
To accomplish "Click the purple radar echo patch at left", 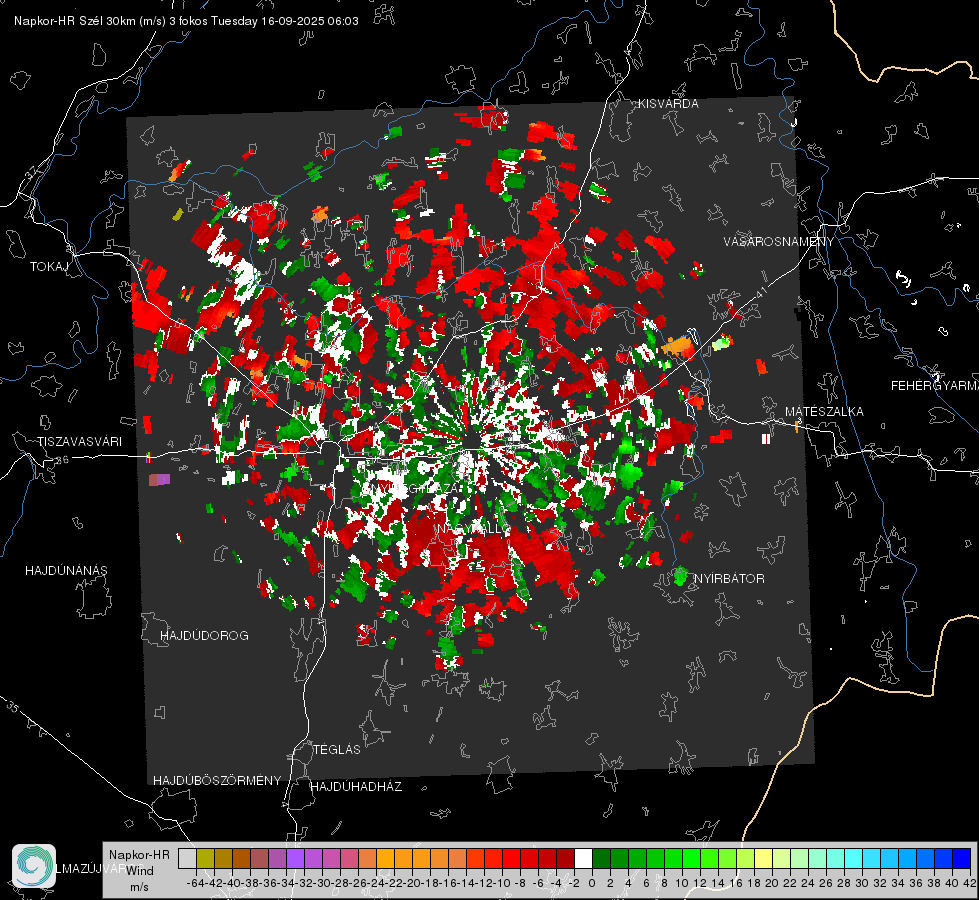I will [x=159, y=480].
